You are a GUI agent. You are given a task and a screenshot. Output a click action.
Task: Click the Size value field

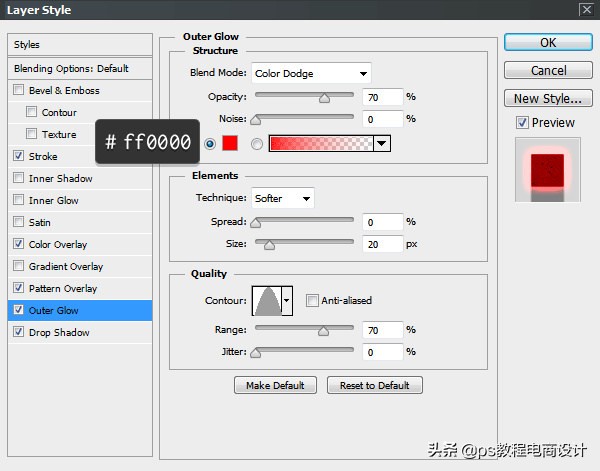(383, 244)
